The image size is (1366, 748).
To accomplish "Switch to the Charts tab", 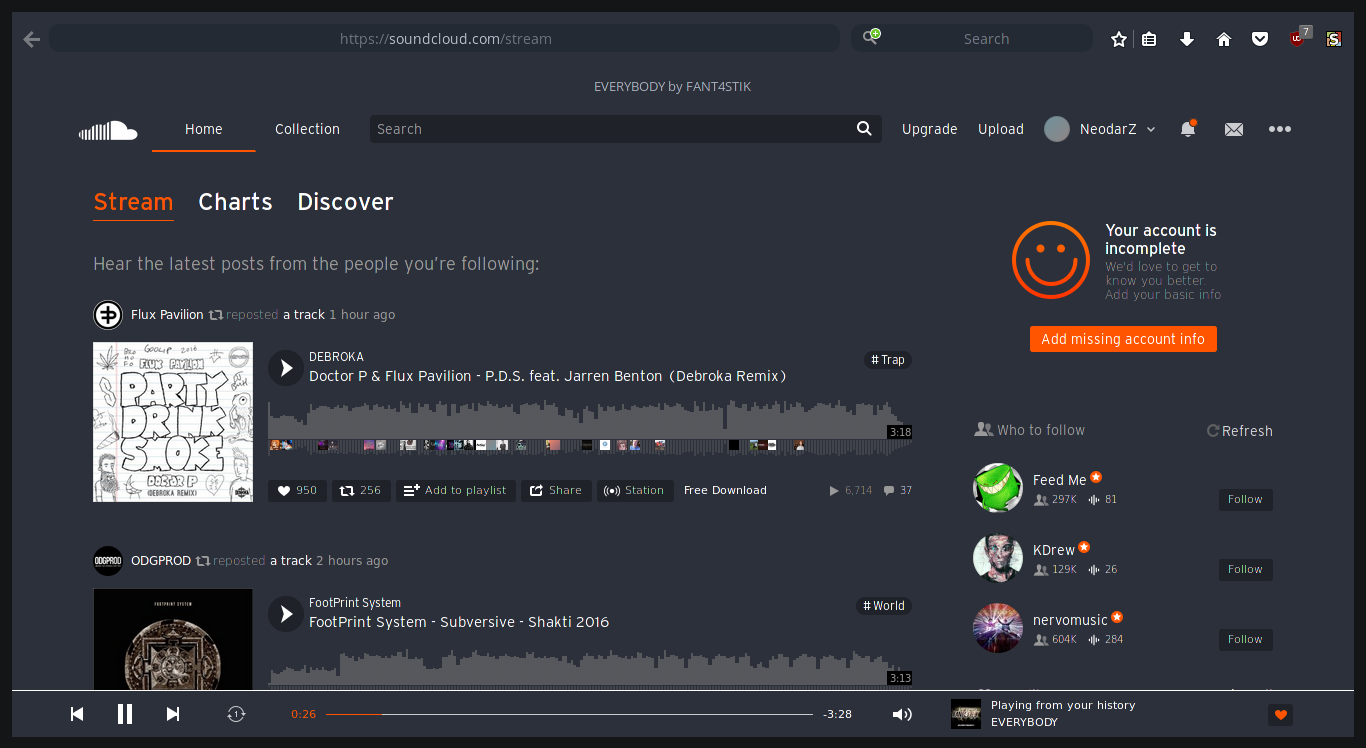I will pos(235,202).
